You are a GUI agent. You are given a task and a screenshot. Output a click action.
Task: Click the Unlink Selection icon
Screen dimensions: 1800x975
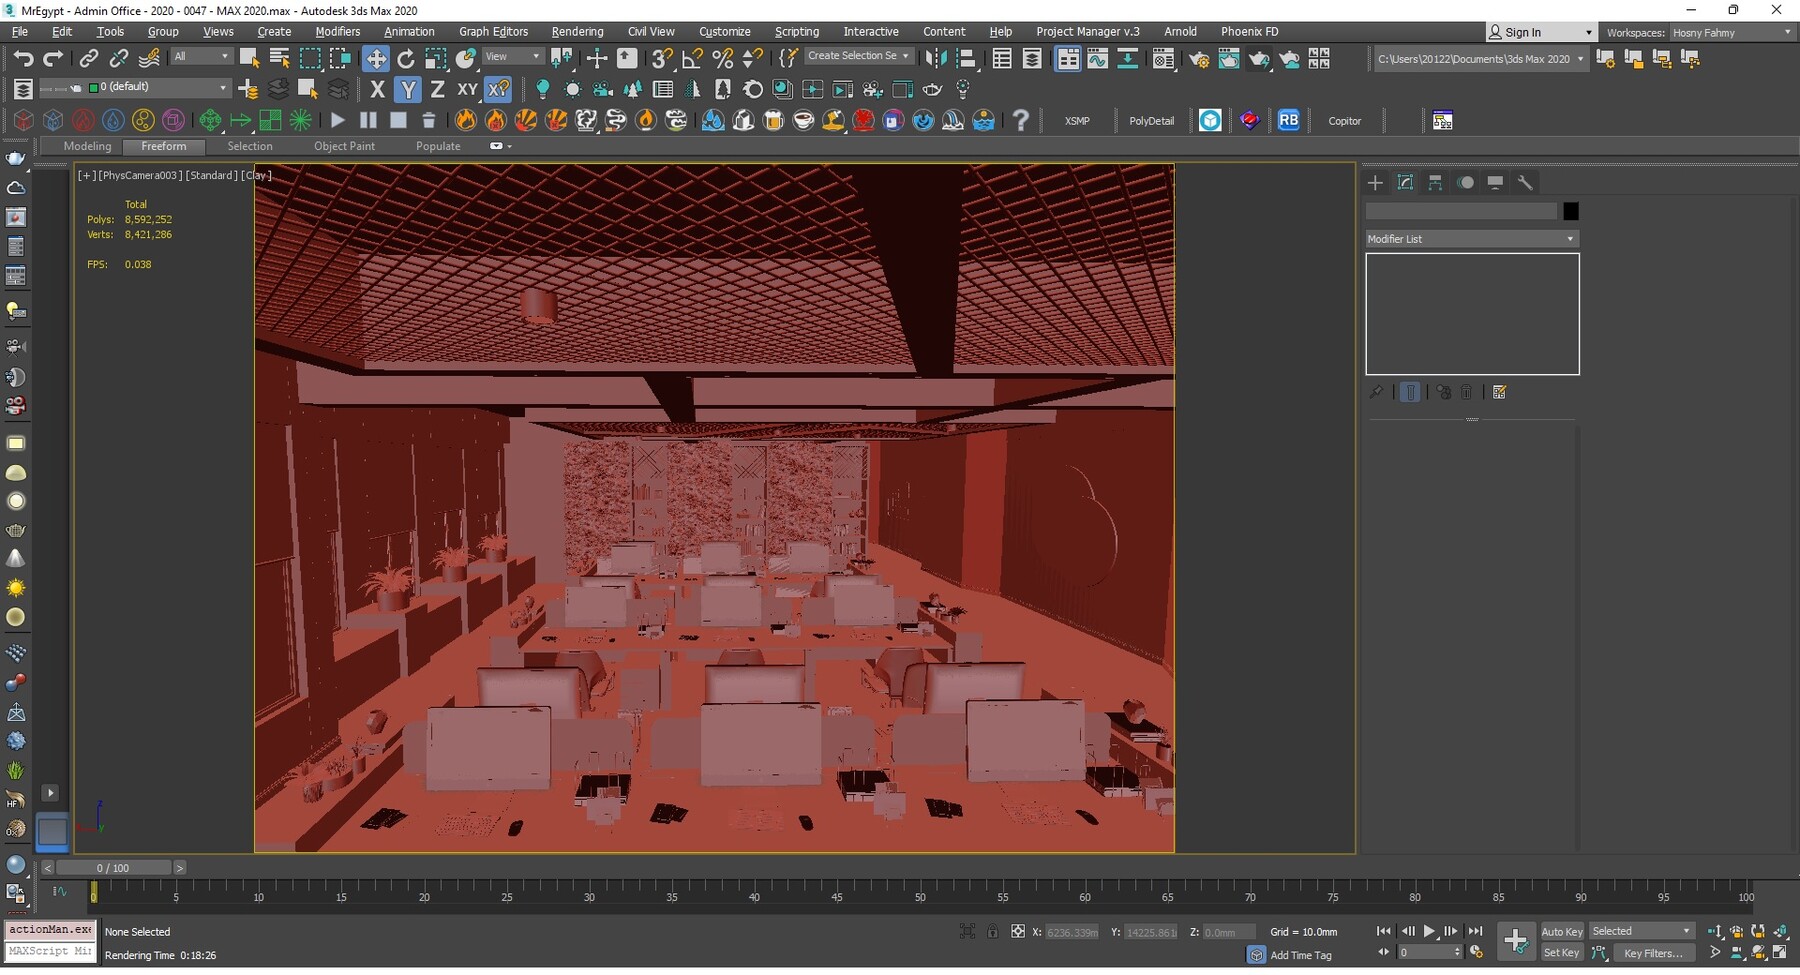click(x=118, y=59)
